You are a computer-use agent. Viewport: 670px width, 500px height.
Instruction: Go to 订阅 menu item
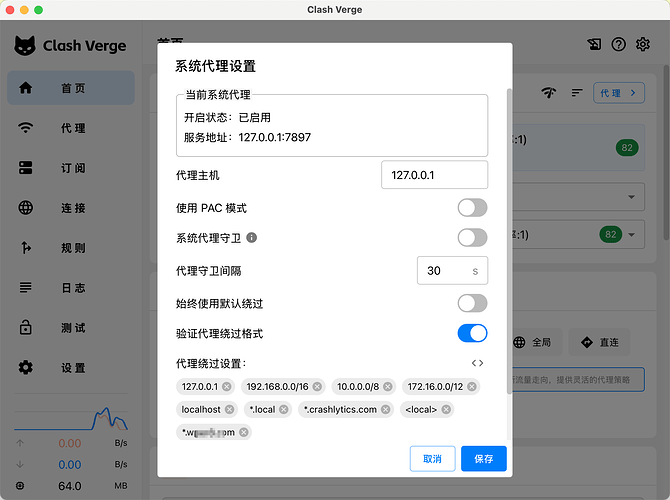click(71, 168)
